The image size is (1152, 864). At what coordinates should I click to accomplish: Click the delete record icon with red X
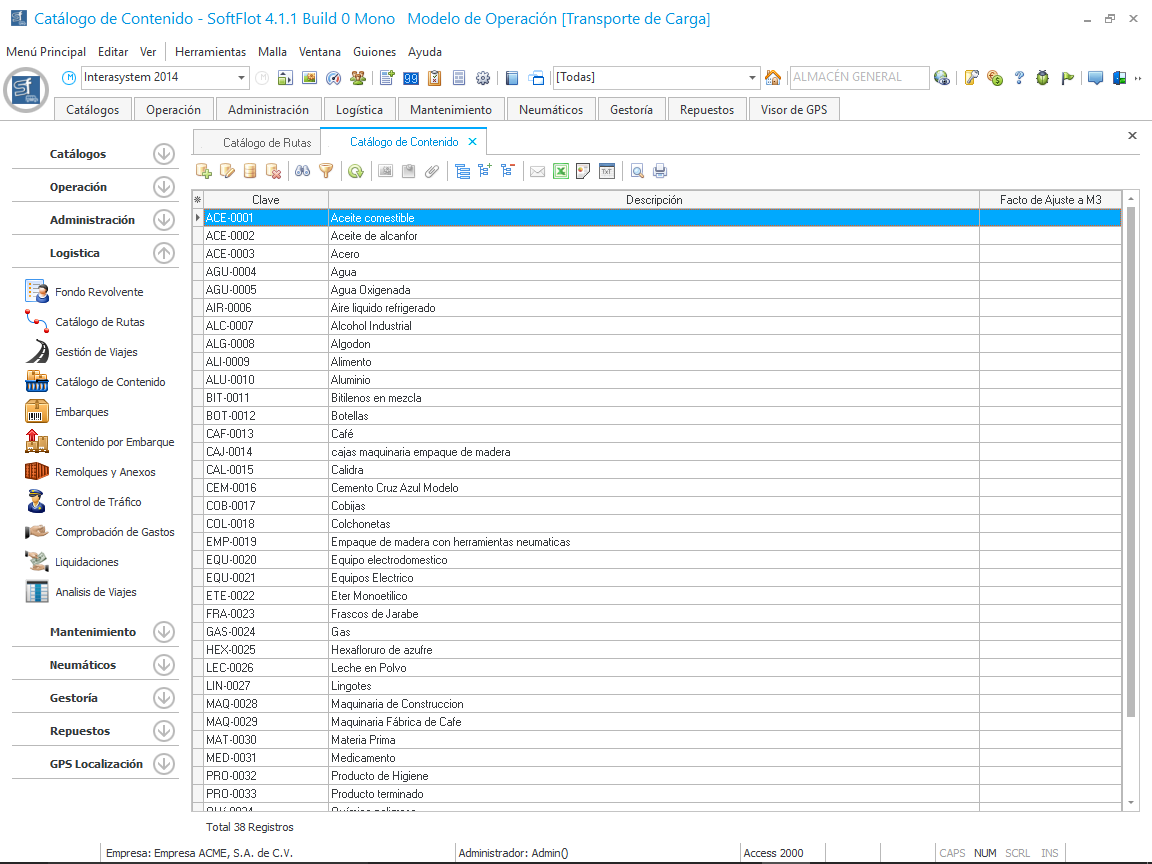(x=273, y=171)
